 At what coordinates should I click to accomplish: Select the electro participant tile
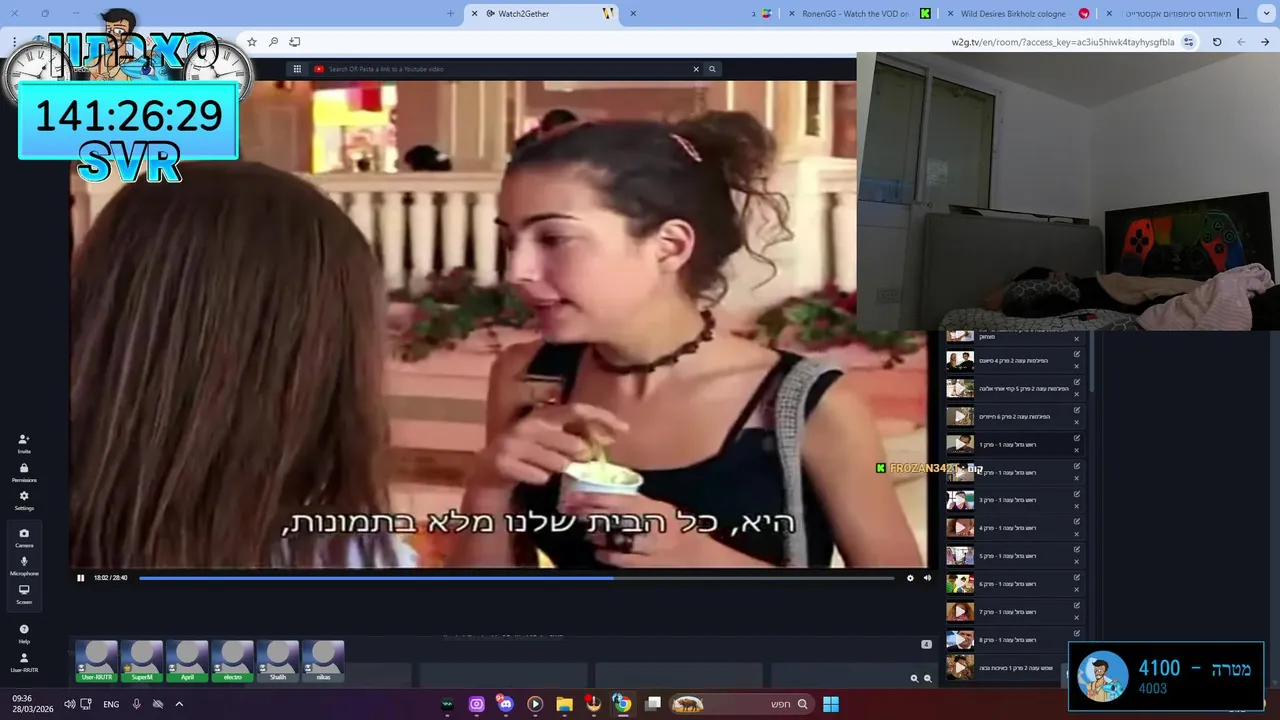click(233, 661)
